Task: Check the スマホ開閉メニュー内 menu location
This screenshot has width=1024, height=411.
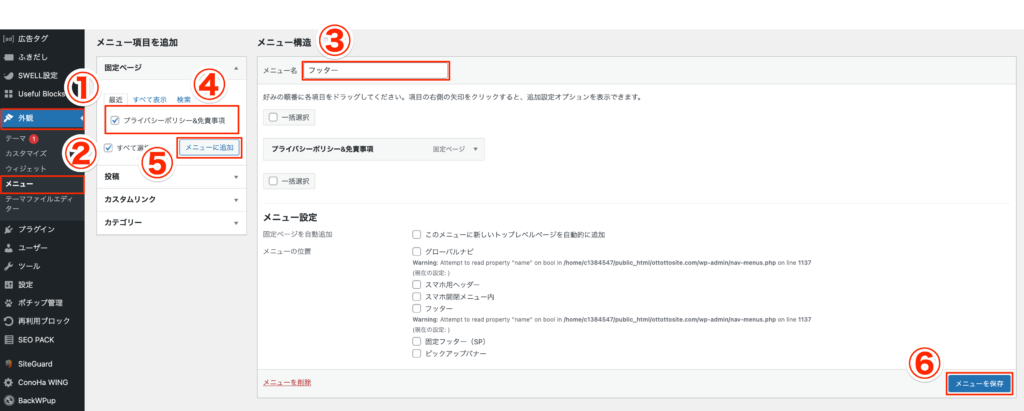Action: (x=416, y=297)
